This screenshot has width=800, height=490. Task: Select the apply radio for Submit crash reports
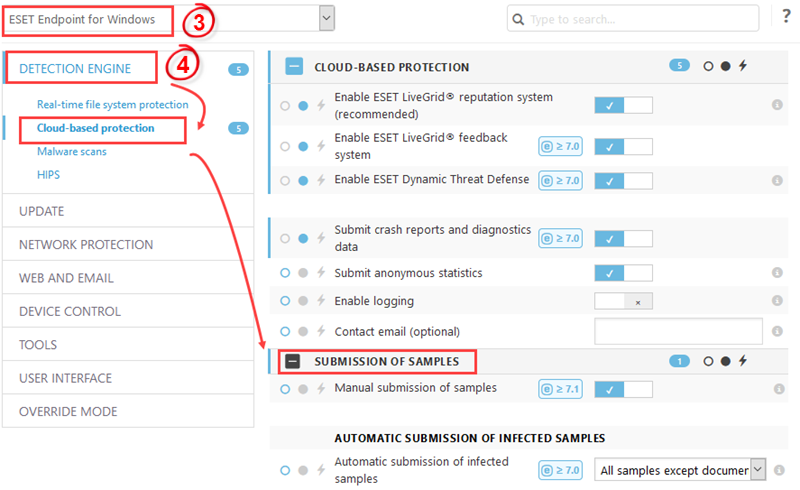click(303, 238)
